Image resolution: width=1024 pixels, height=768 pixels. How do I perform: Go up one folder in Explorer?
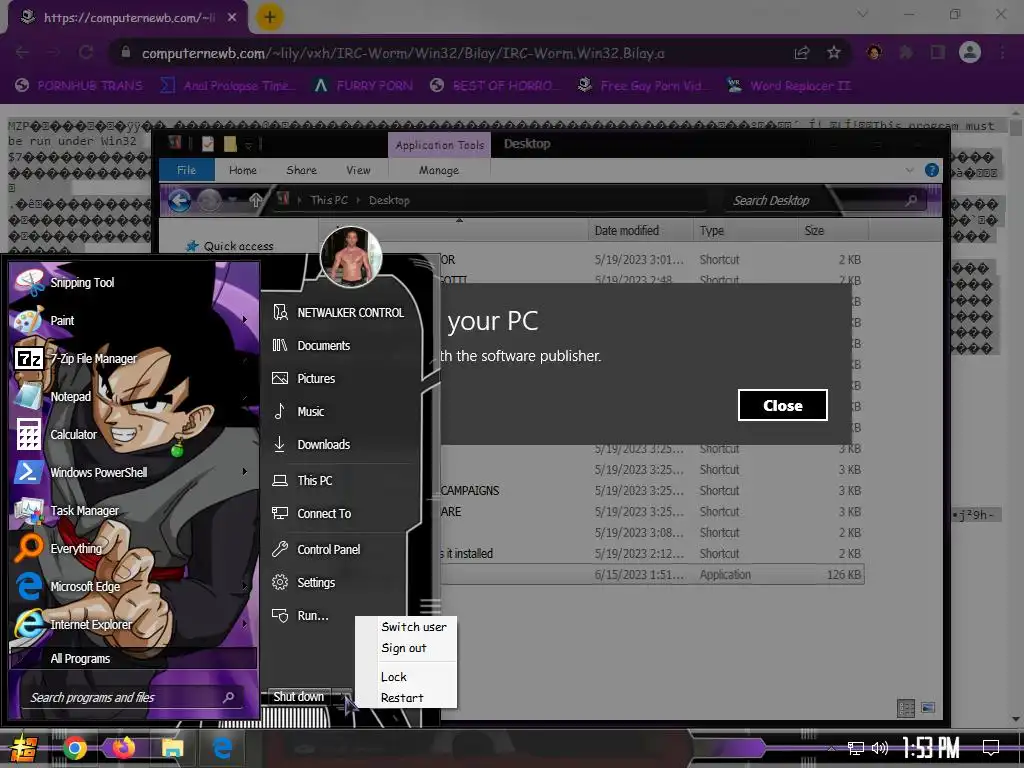(x=255, y=200)
